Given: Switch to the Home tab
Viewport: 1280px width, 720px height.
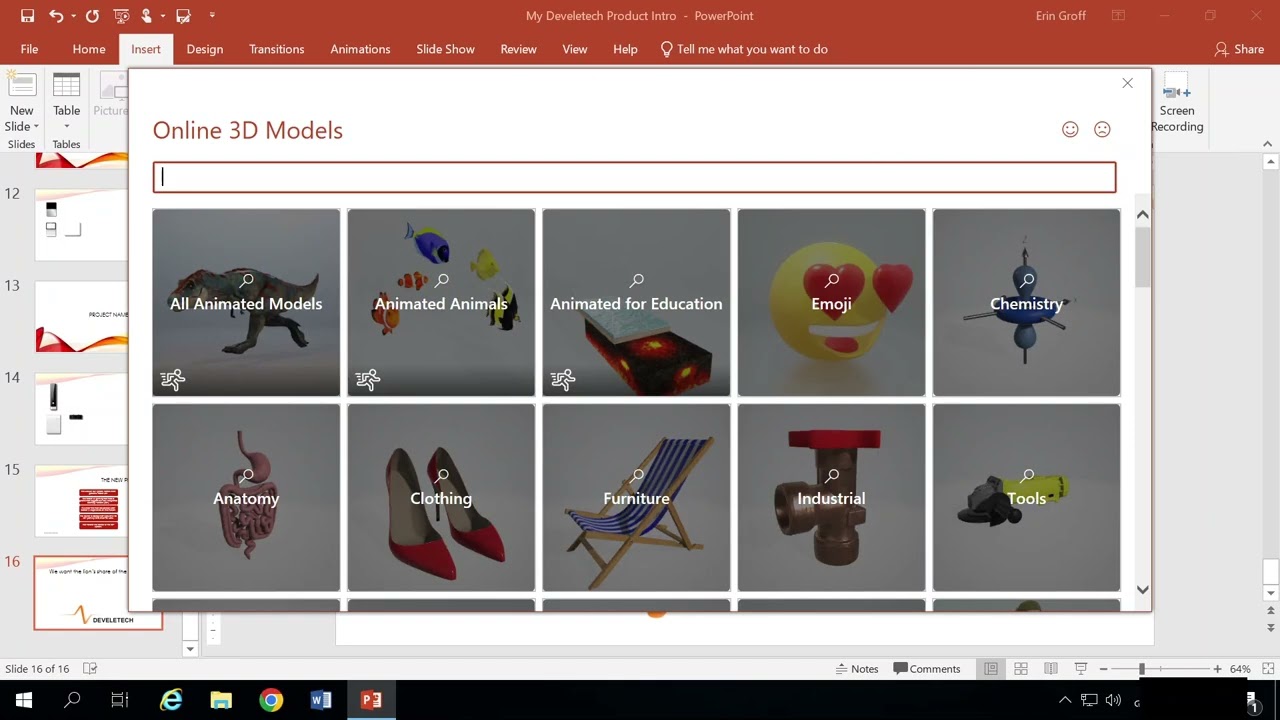Looking at the screenshot, I should (x=89, y=49).
